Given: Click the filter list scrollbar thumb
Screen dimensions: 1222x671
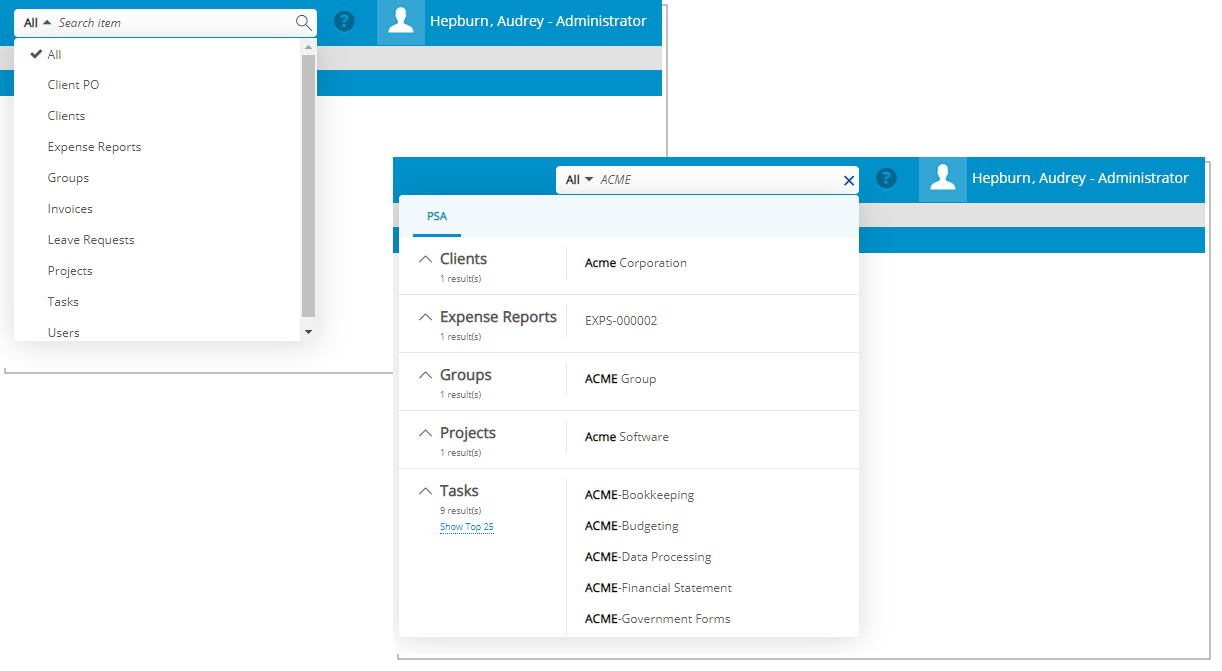Looking at the screenshot, I should pyautogui.click(x=308, y=185).
